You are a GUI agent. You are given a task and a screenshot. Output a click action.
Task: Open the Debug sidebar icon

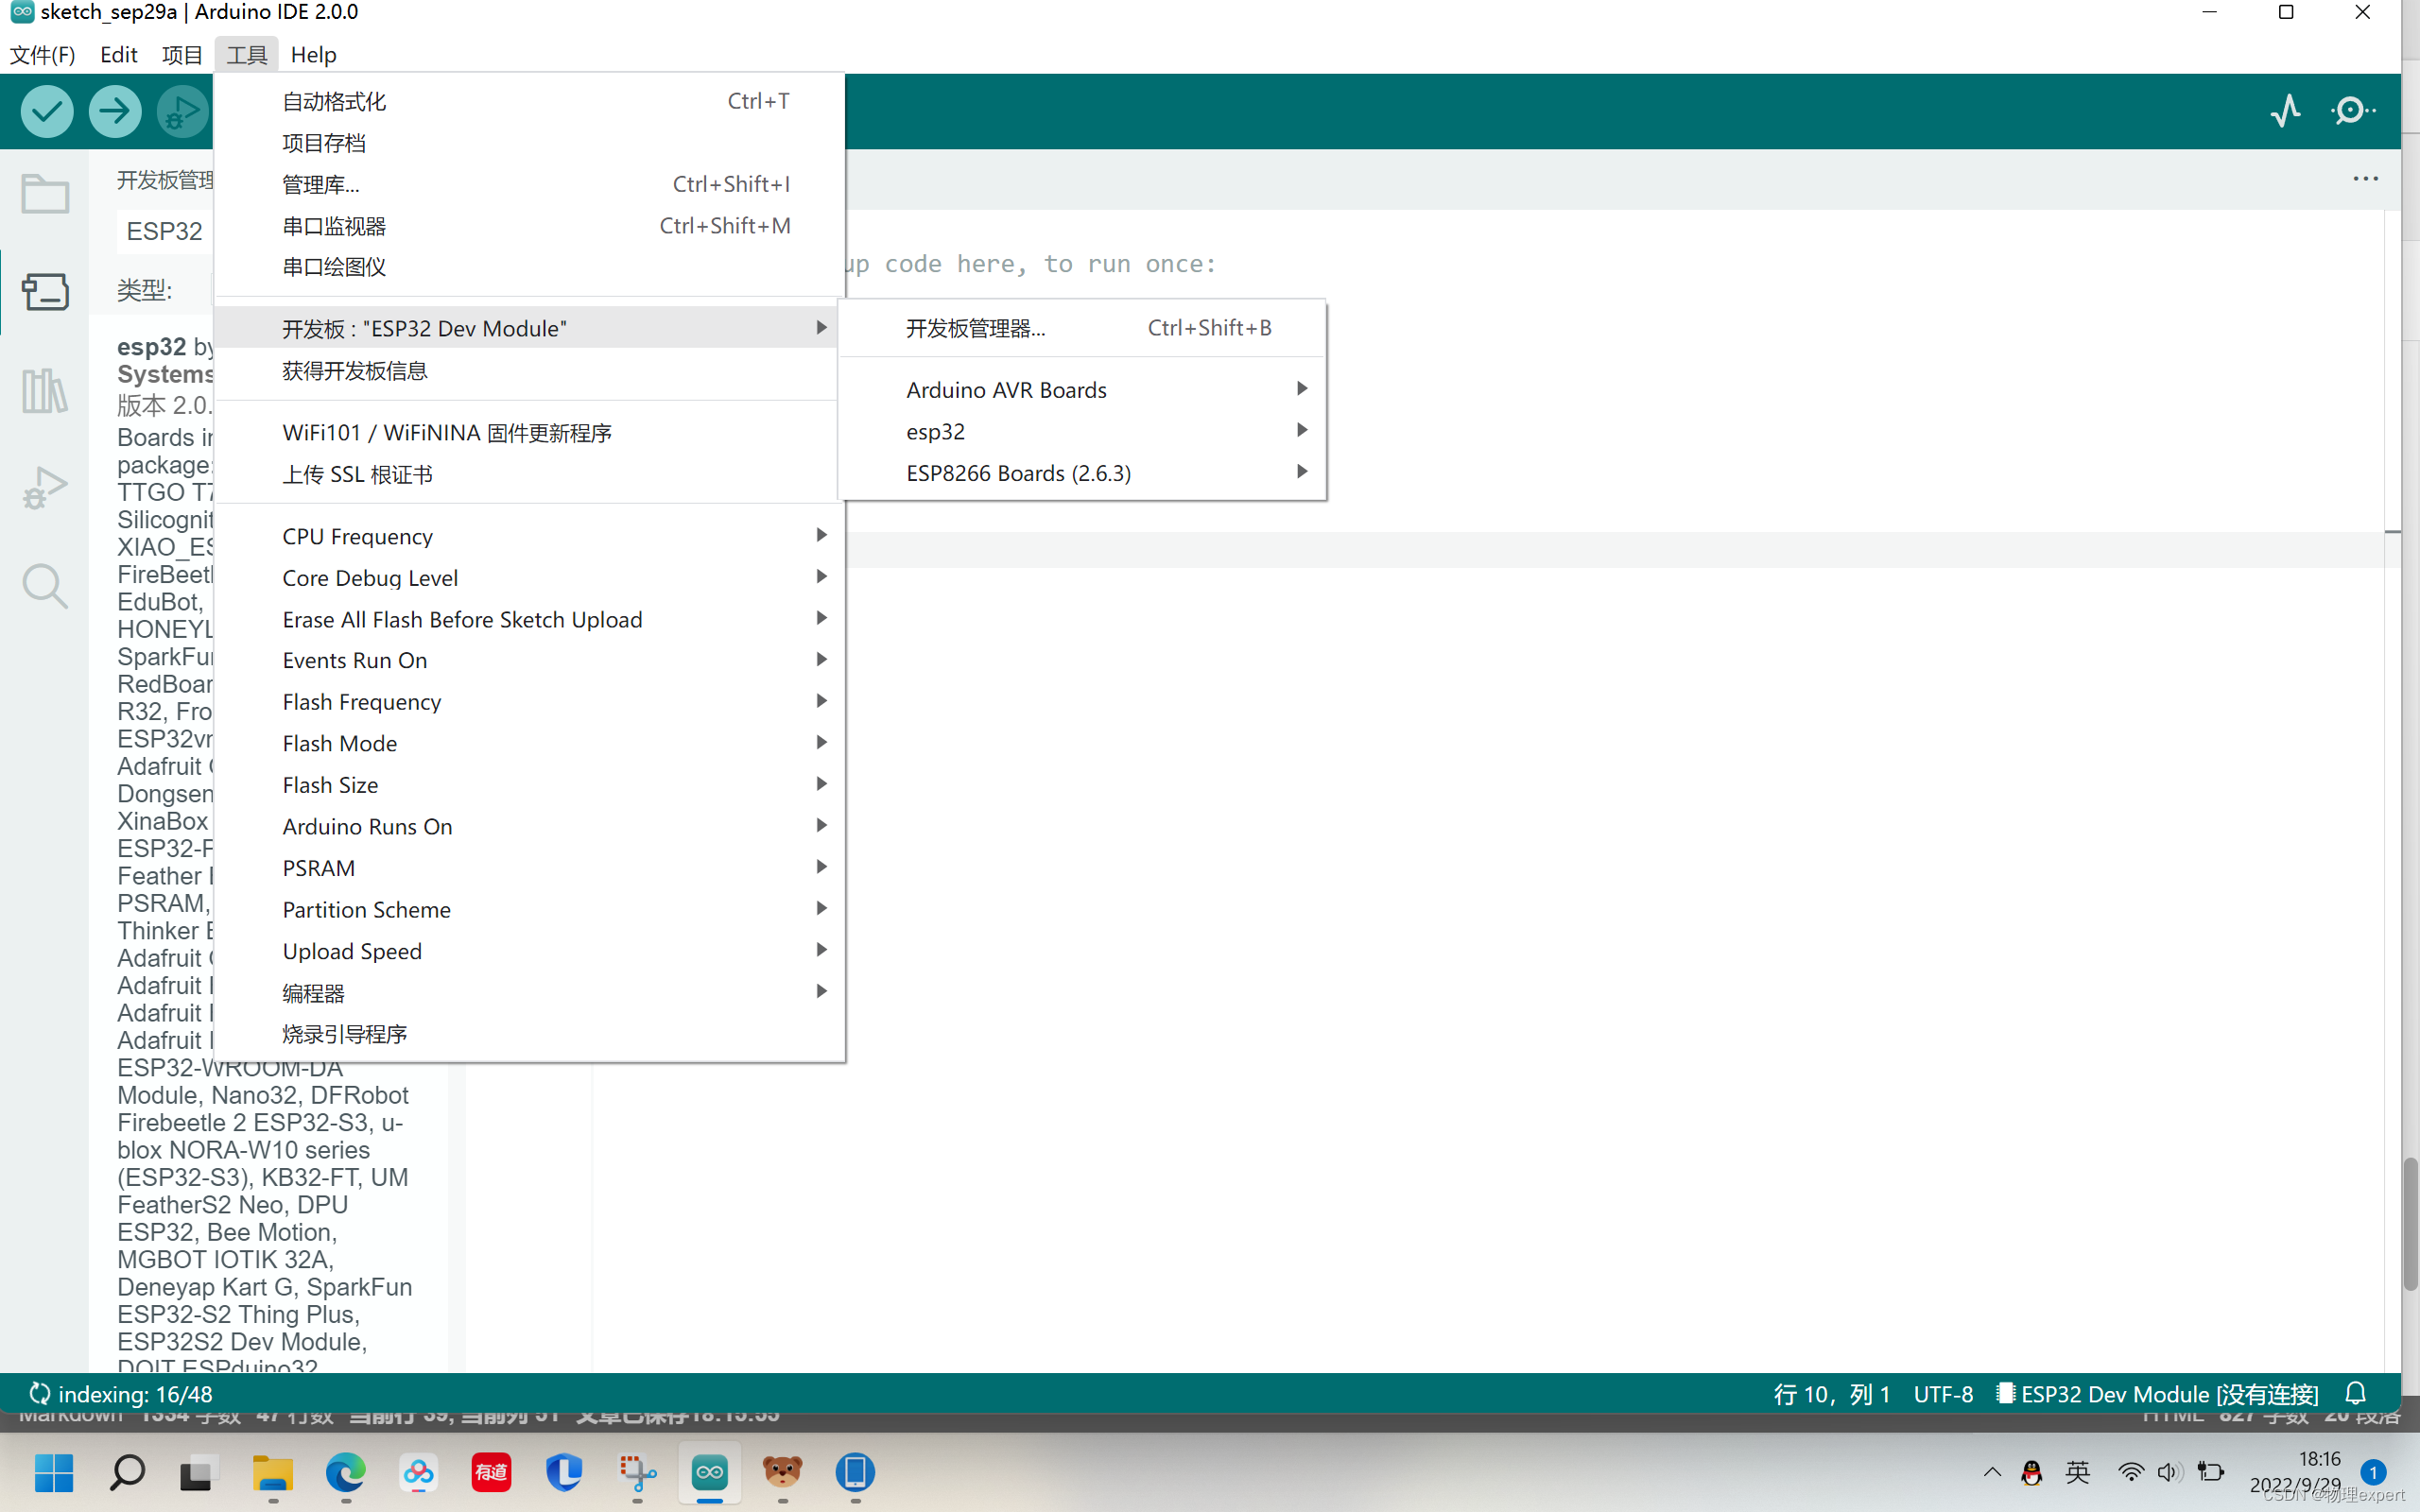(x=45, y=488)
